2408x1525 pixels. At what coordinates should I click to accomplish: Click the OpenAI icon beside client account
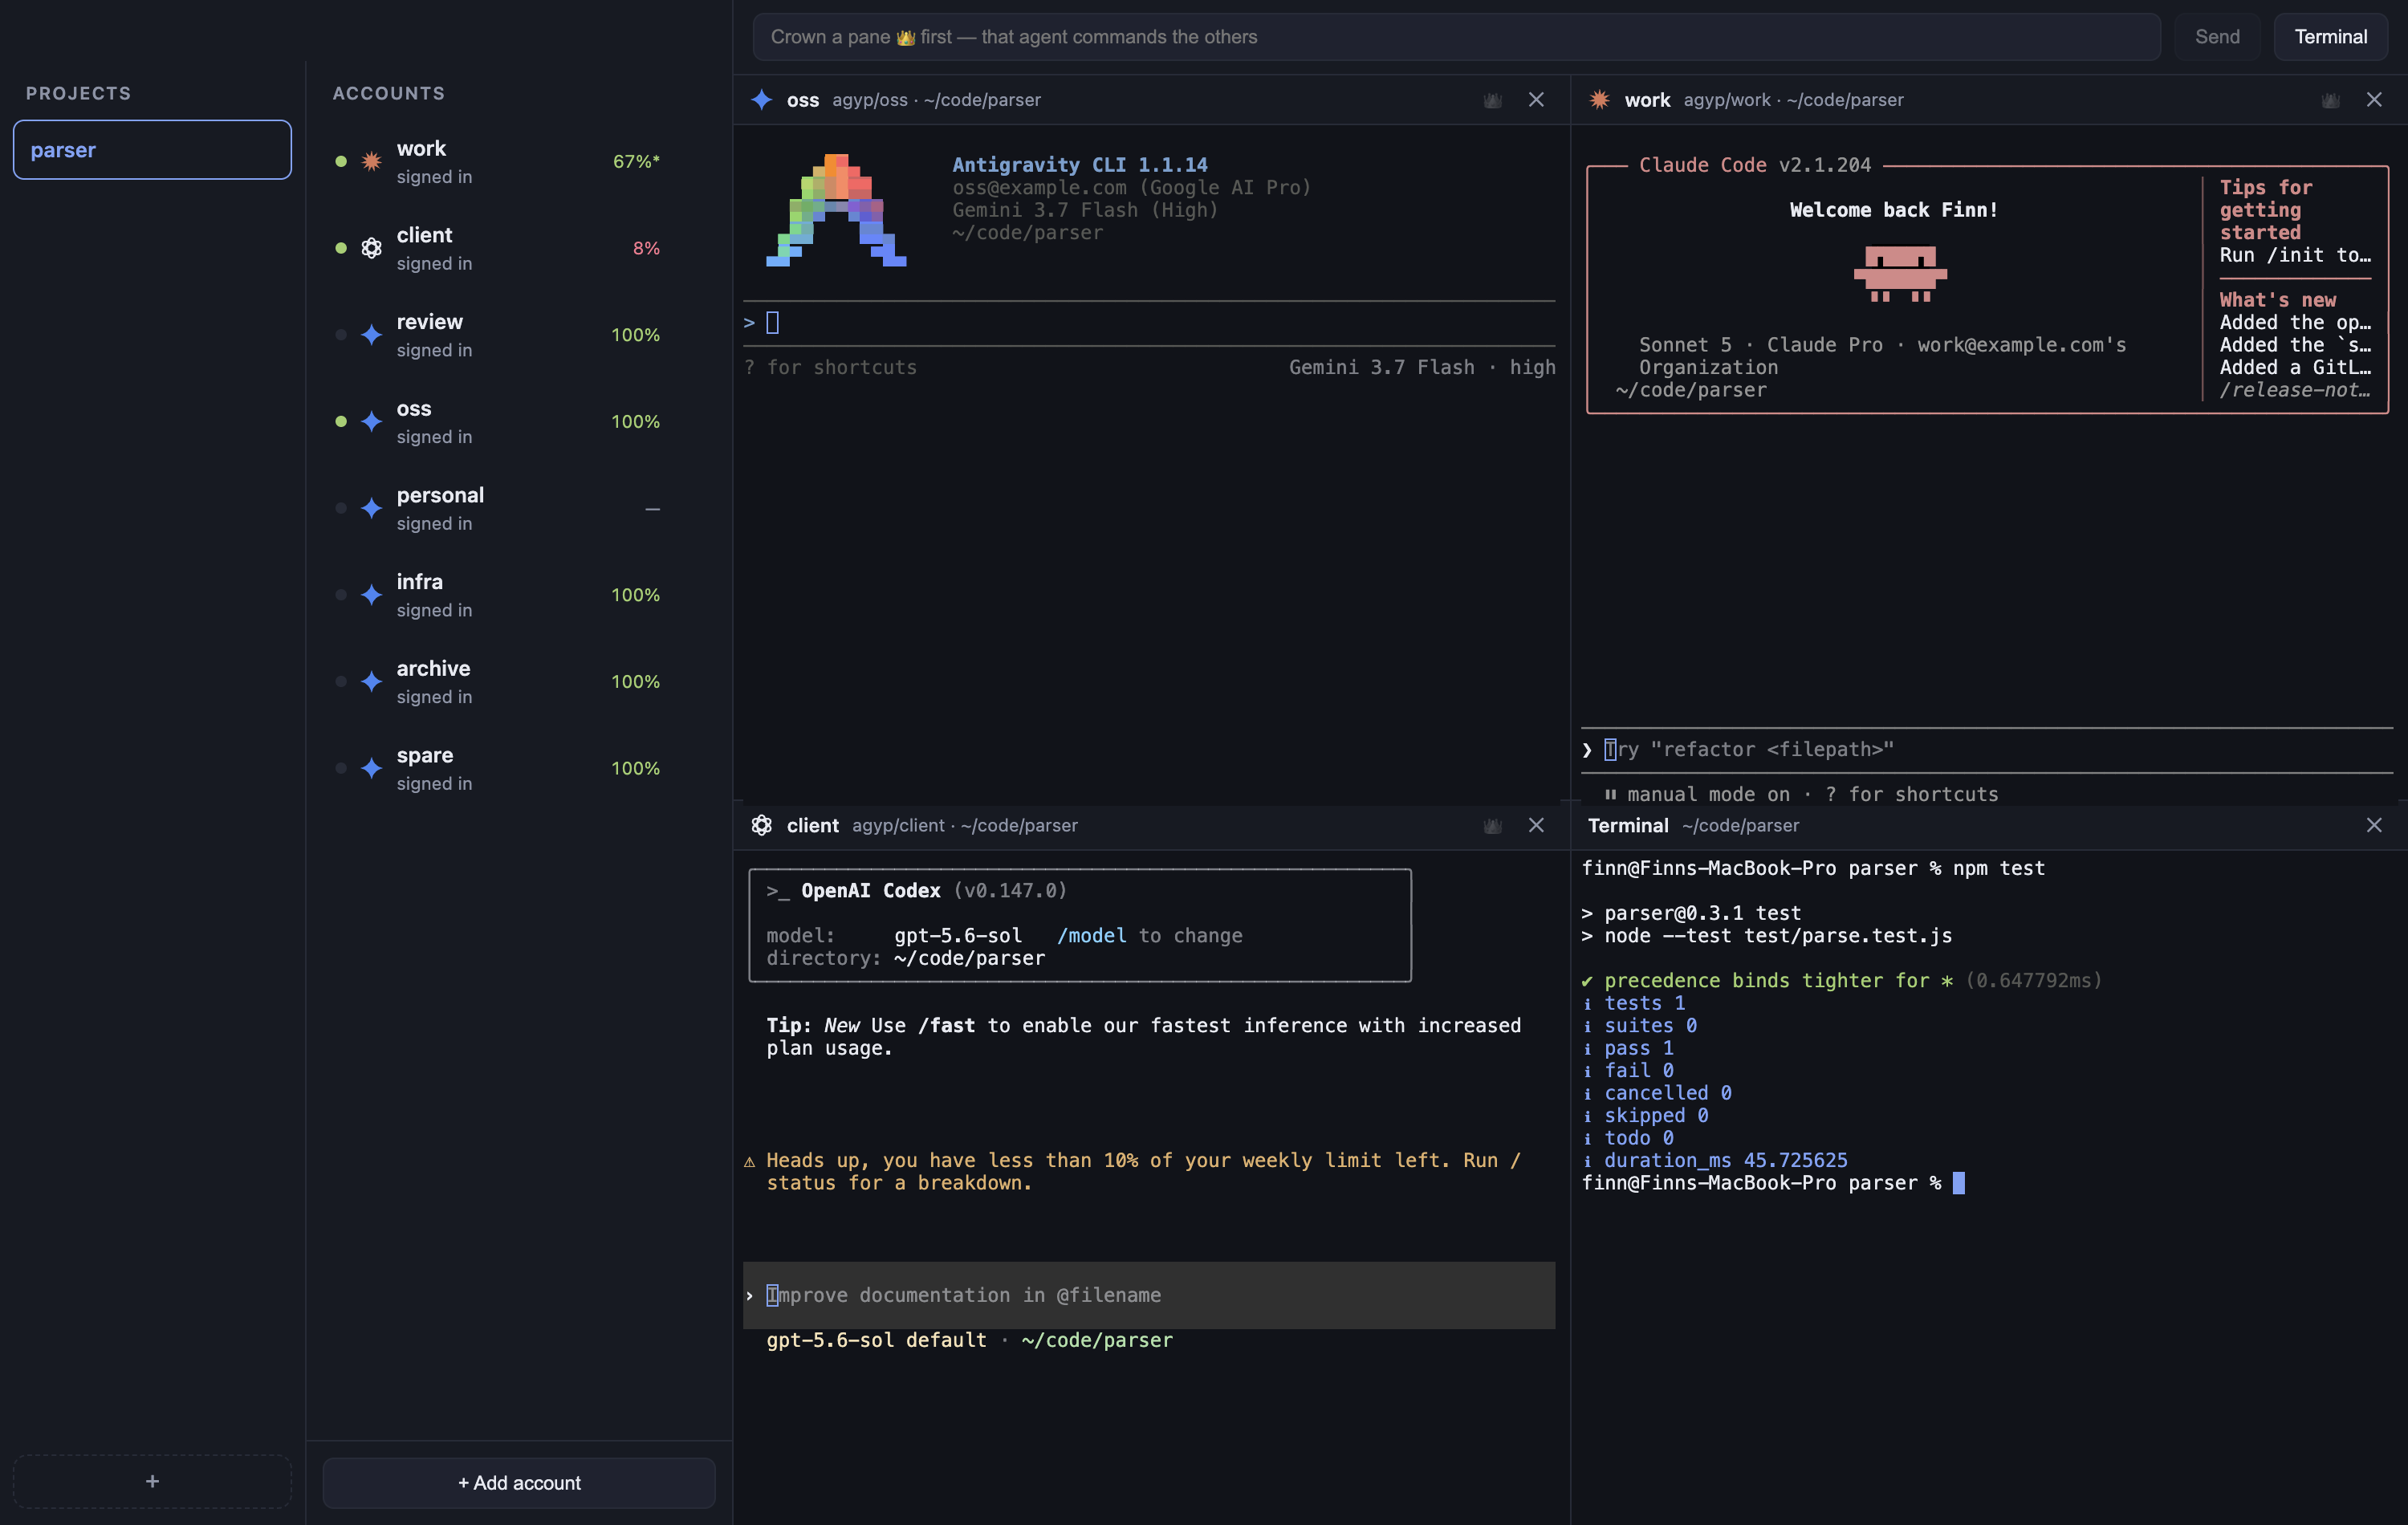[x=371, y=248]
